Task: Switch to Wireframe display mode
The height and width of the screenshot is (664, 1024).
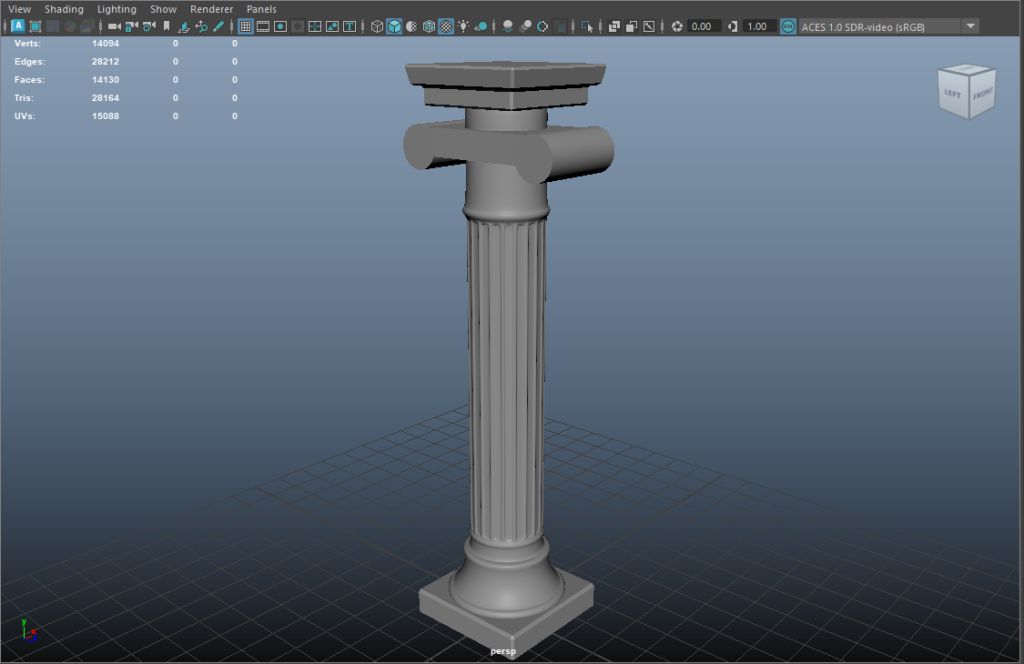Action: click(376, 26)
